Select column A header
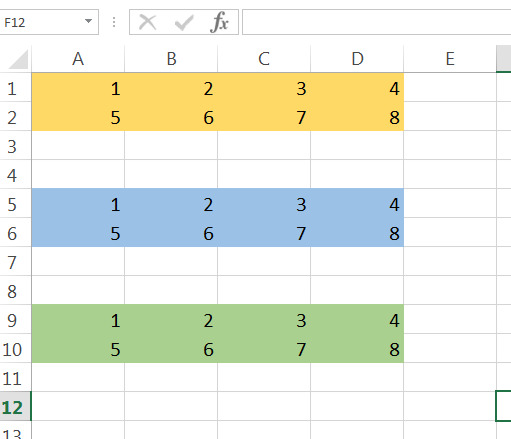Screen dimensions: 511x439 pyautogui.click(x=78, y=59)
